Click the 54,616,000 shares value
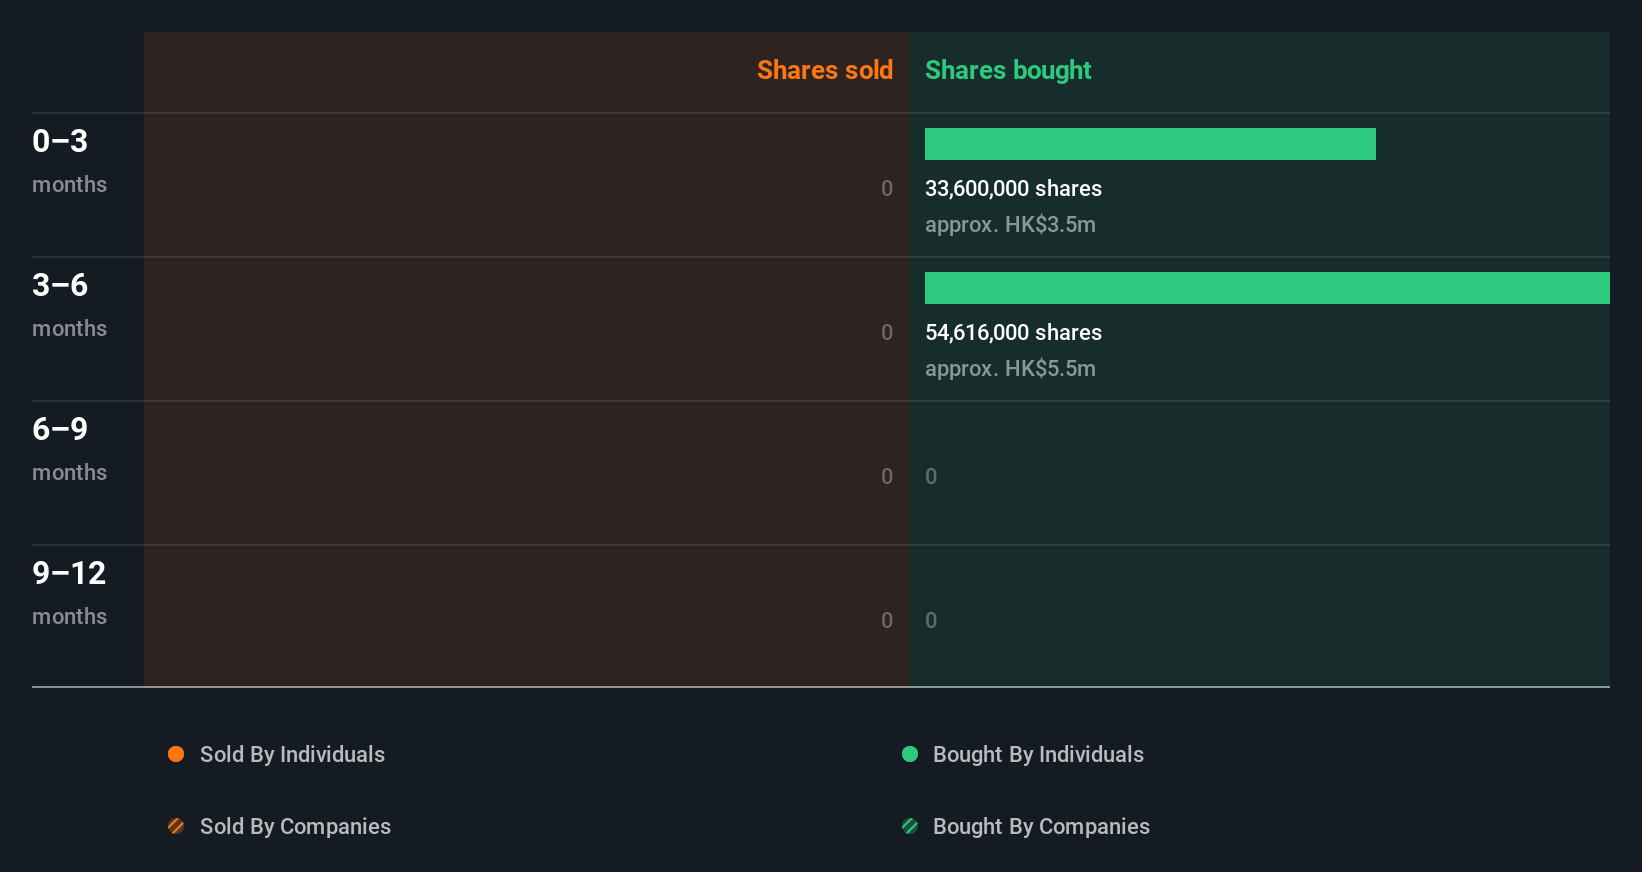This screenshot has width=1642, height=872. (x=1013, y=332)
